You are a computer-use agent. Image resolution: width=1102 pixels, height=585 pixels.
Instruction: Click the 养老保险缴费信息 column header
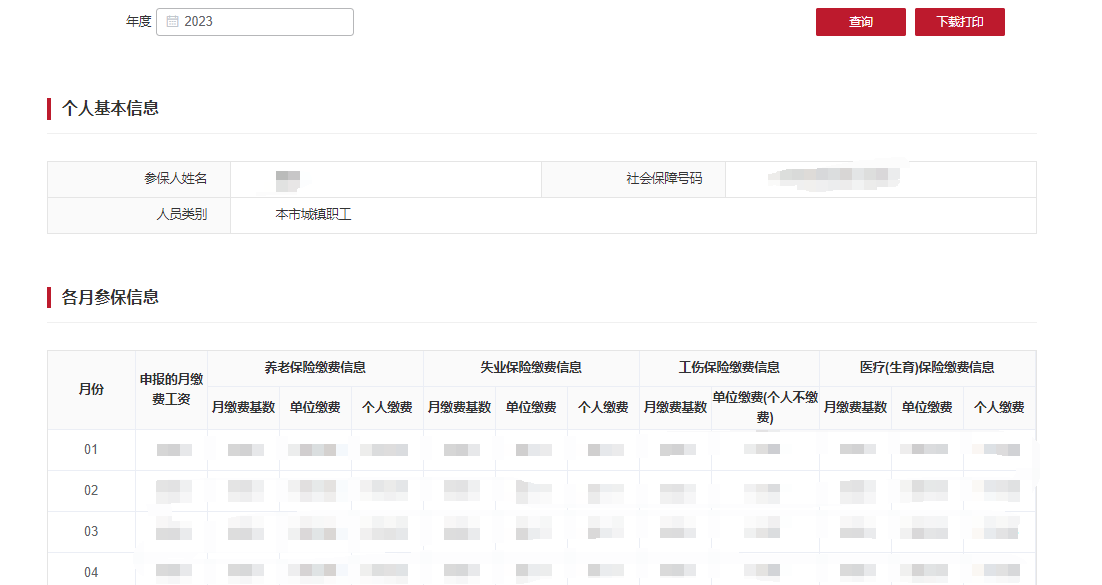click(x=314, y=367)
